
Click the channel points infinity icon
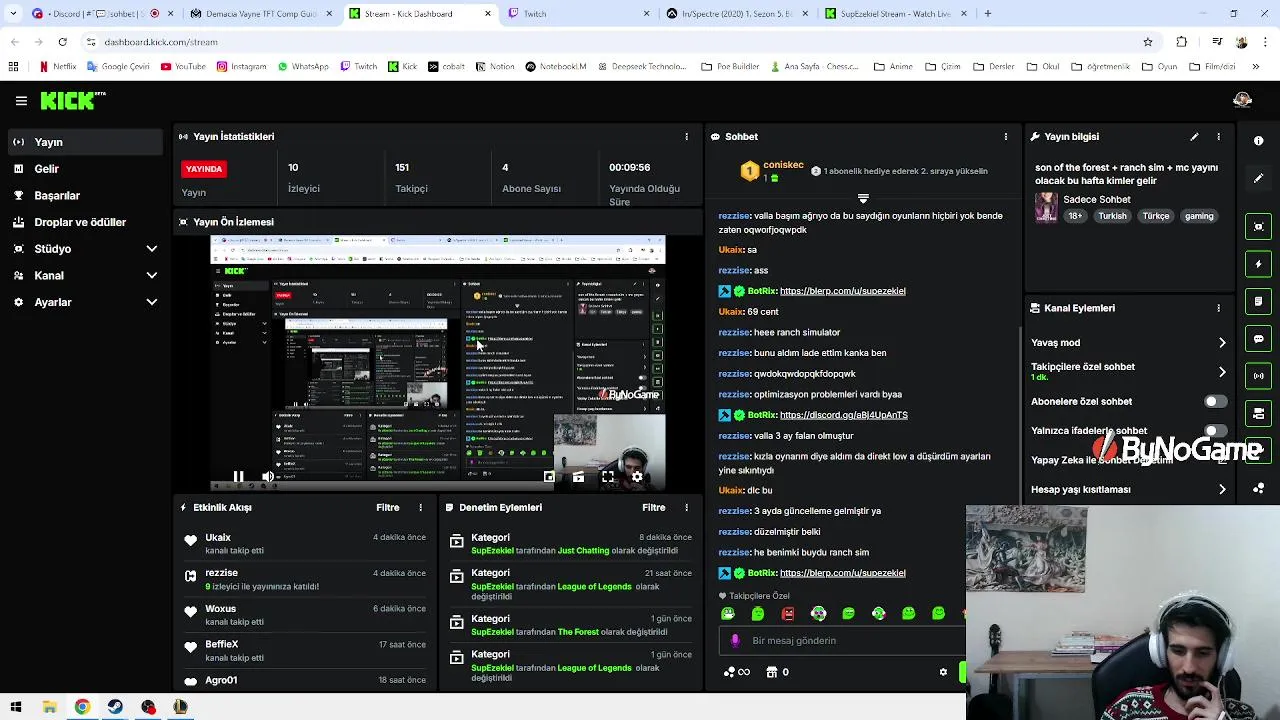(x=737, y=672)
